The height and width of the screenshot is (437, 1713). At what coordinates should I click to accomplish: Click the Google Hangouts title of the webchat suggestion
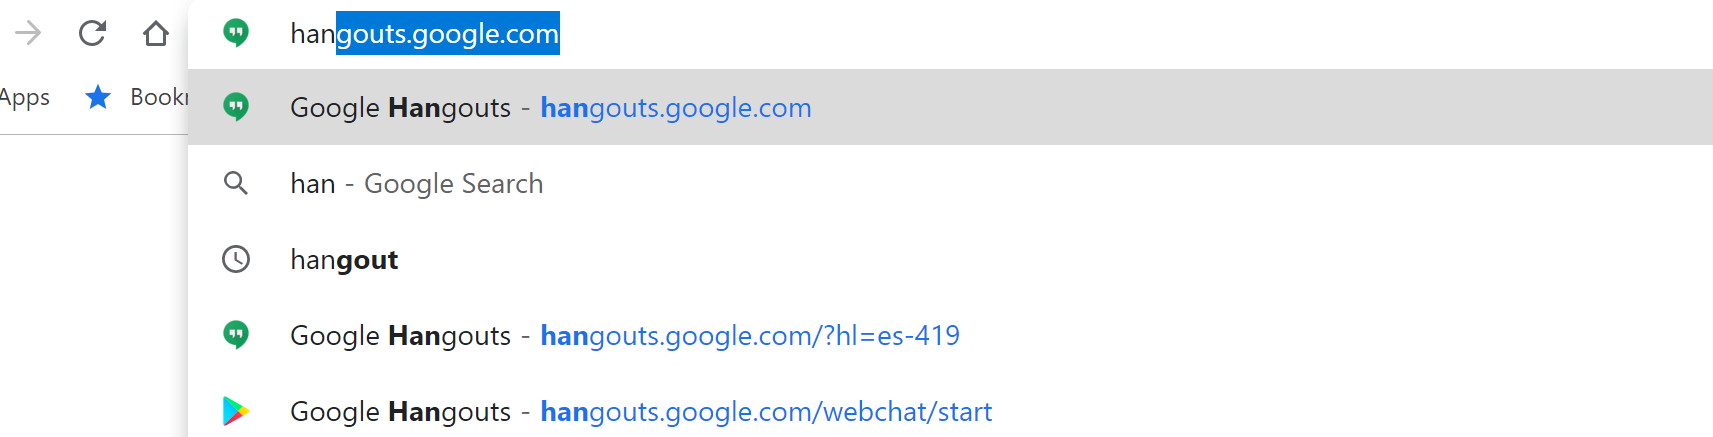click(400, 412)
